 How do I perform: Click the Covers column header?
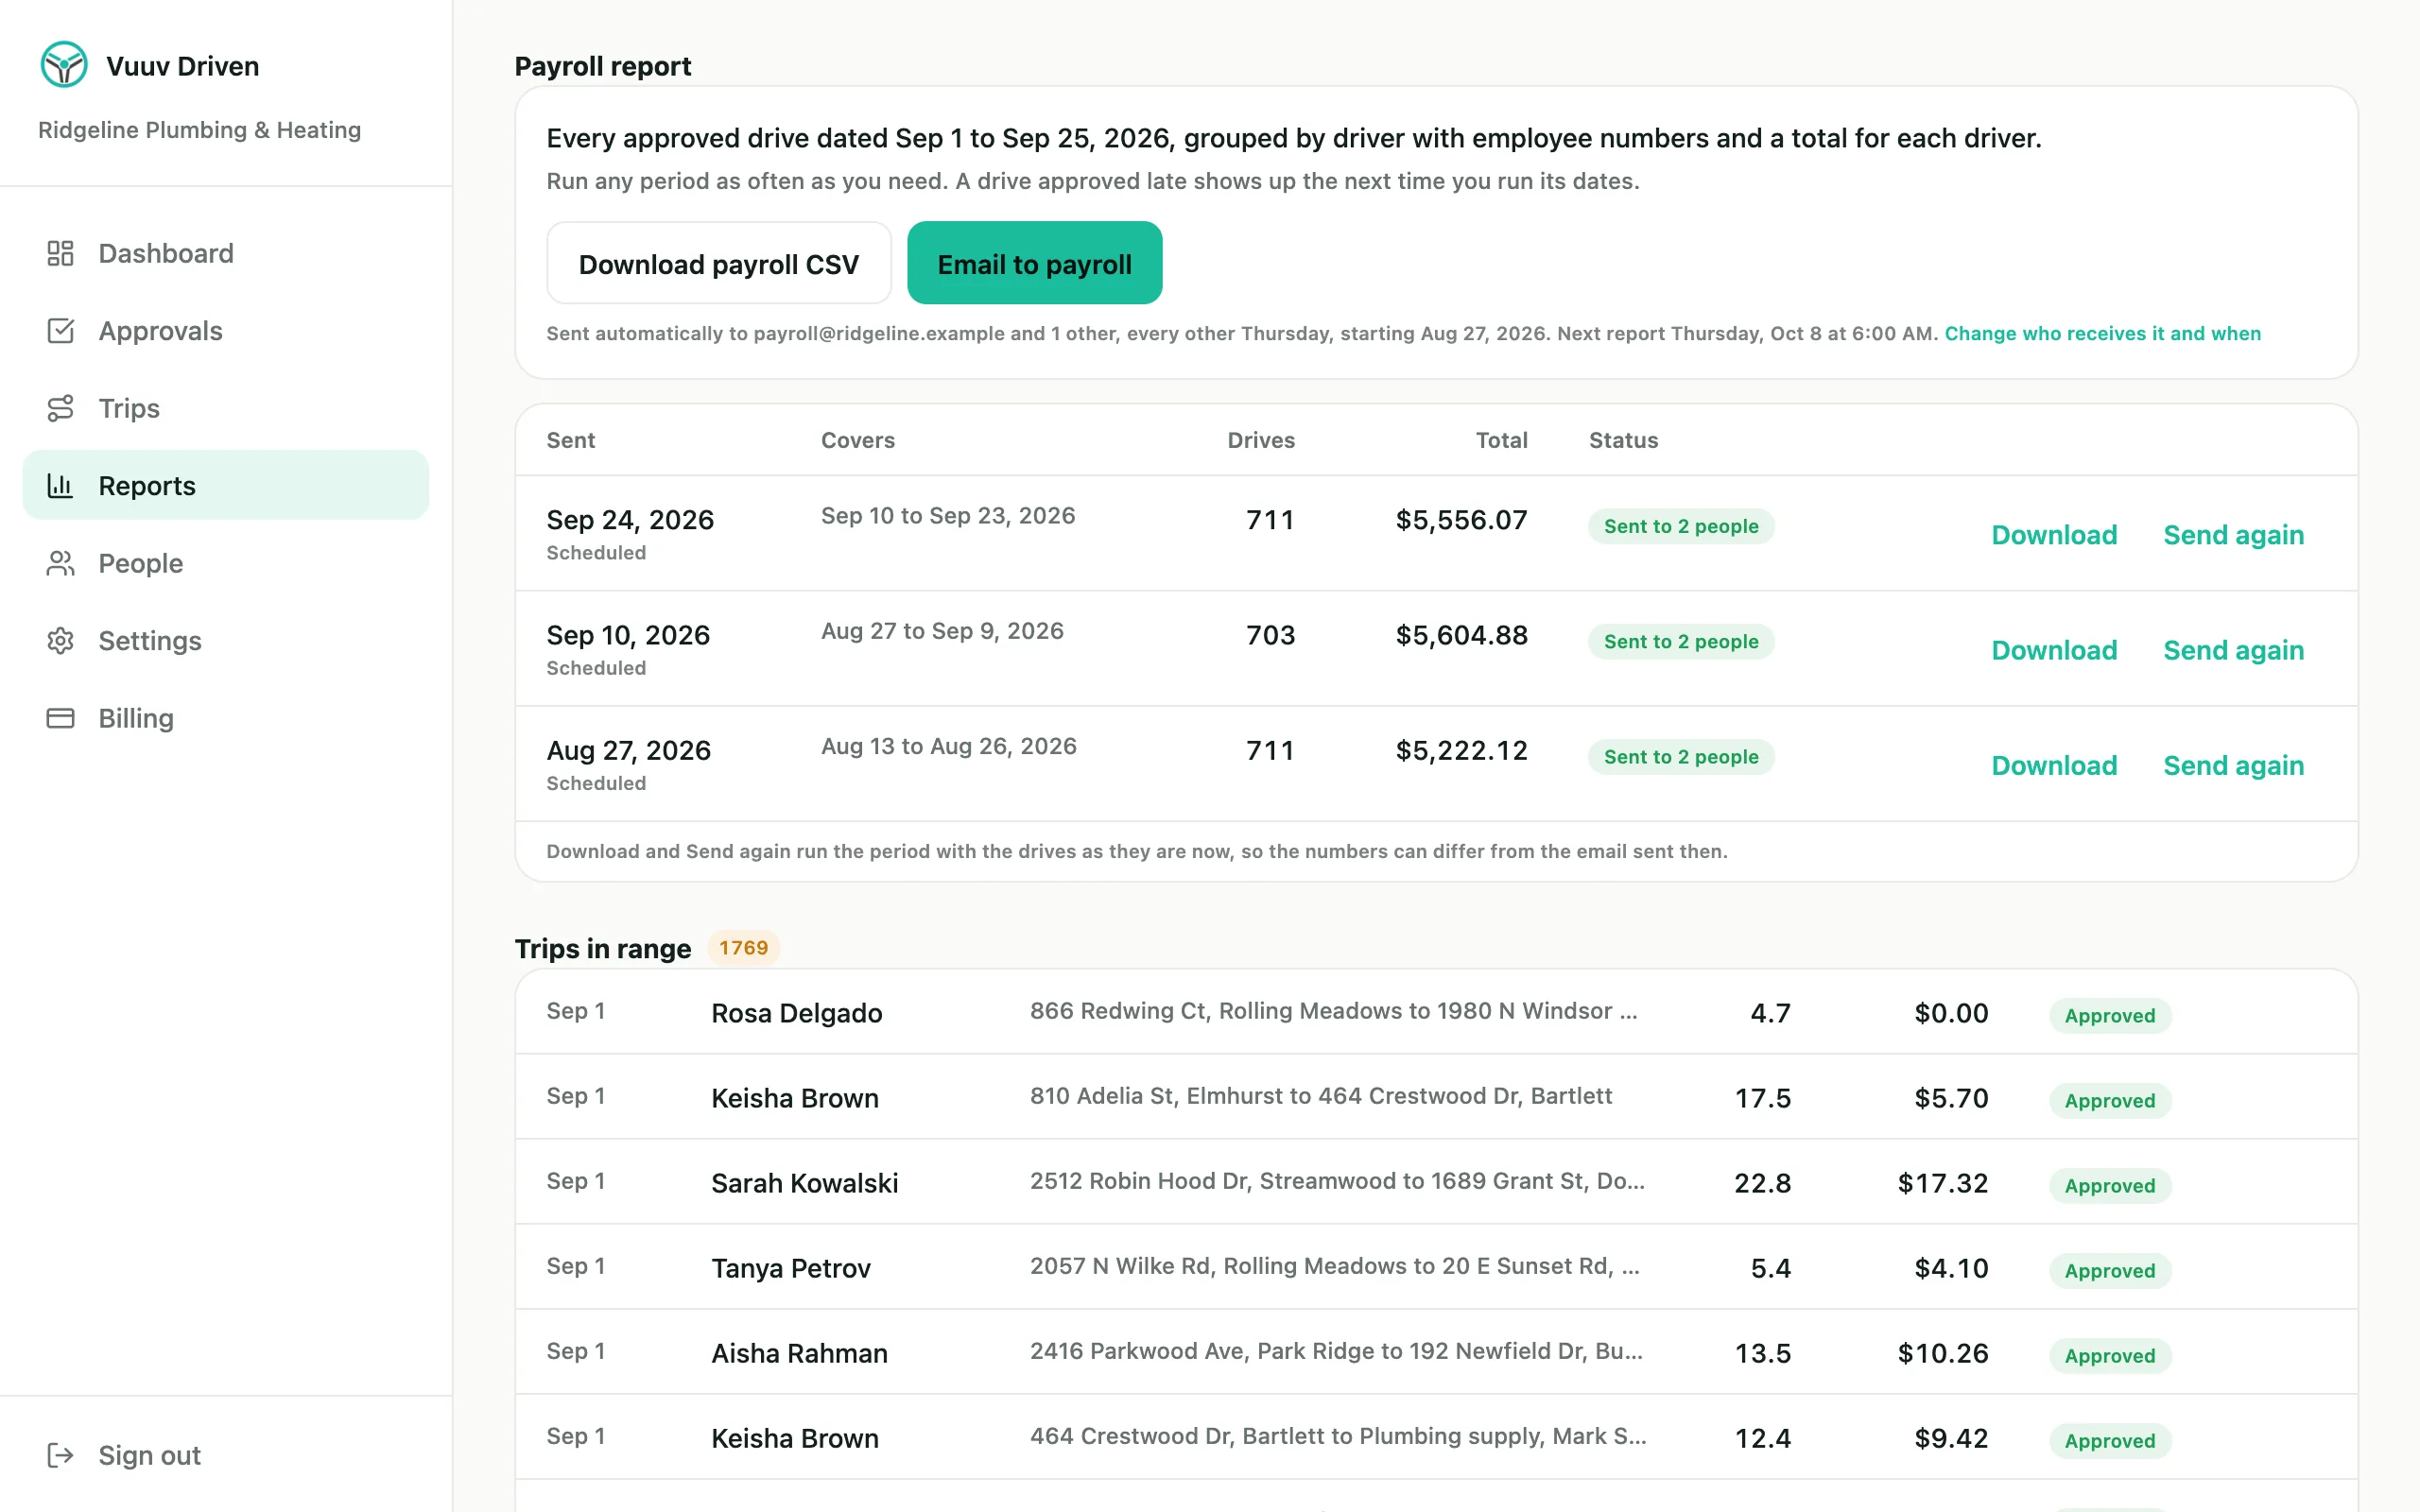coord(857,440)
